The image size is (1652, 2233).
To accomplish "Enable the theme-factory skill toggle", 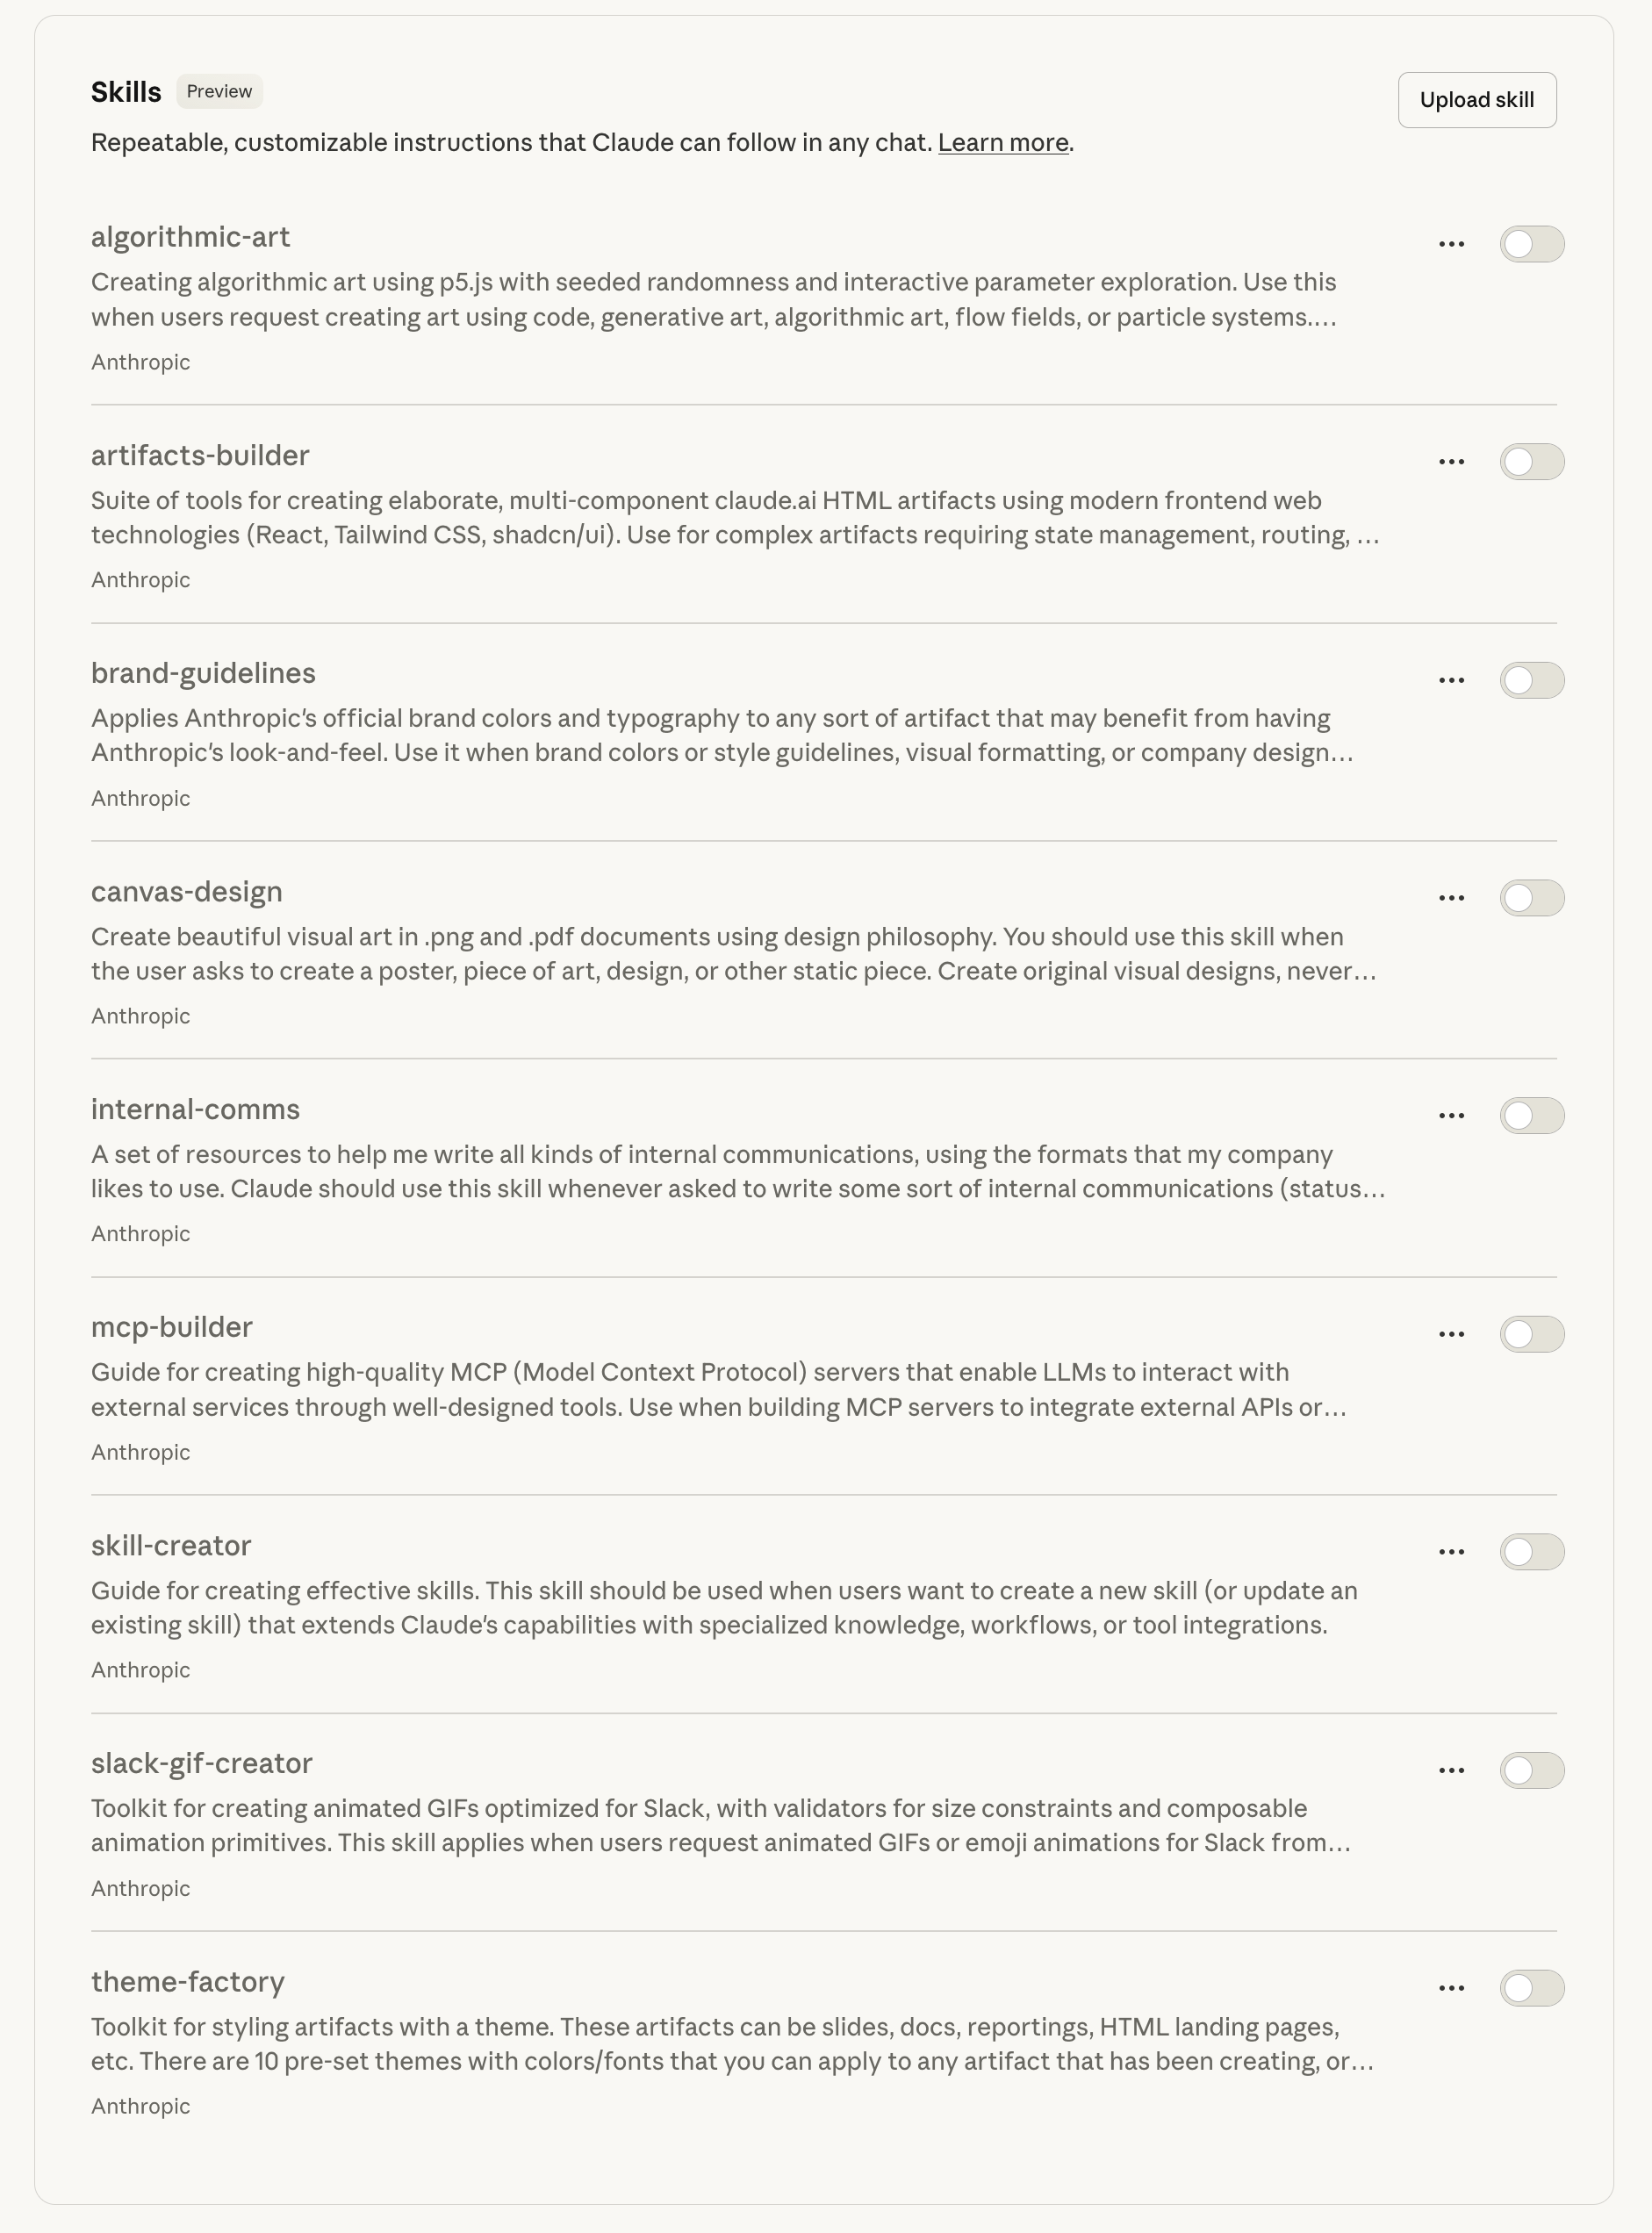I will tap(1531, 1988).
